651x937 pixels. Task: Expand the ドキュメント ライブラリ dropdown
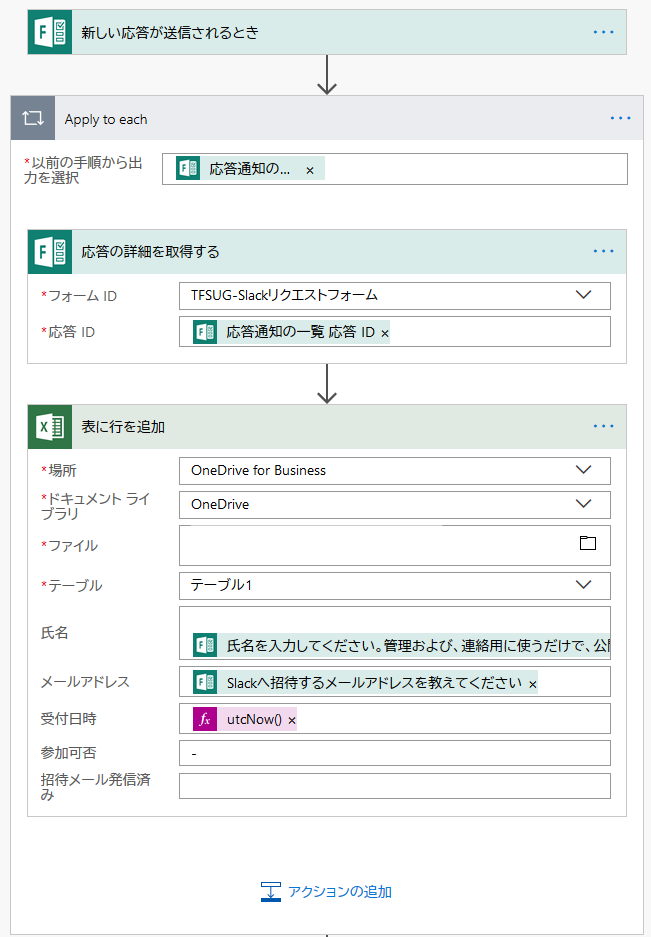pyautogui.click(x=583, y=504)
